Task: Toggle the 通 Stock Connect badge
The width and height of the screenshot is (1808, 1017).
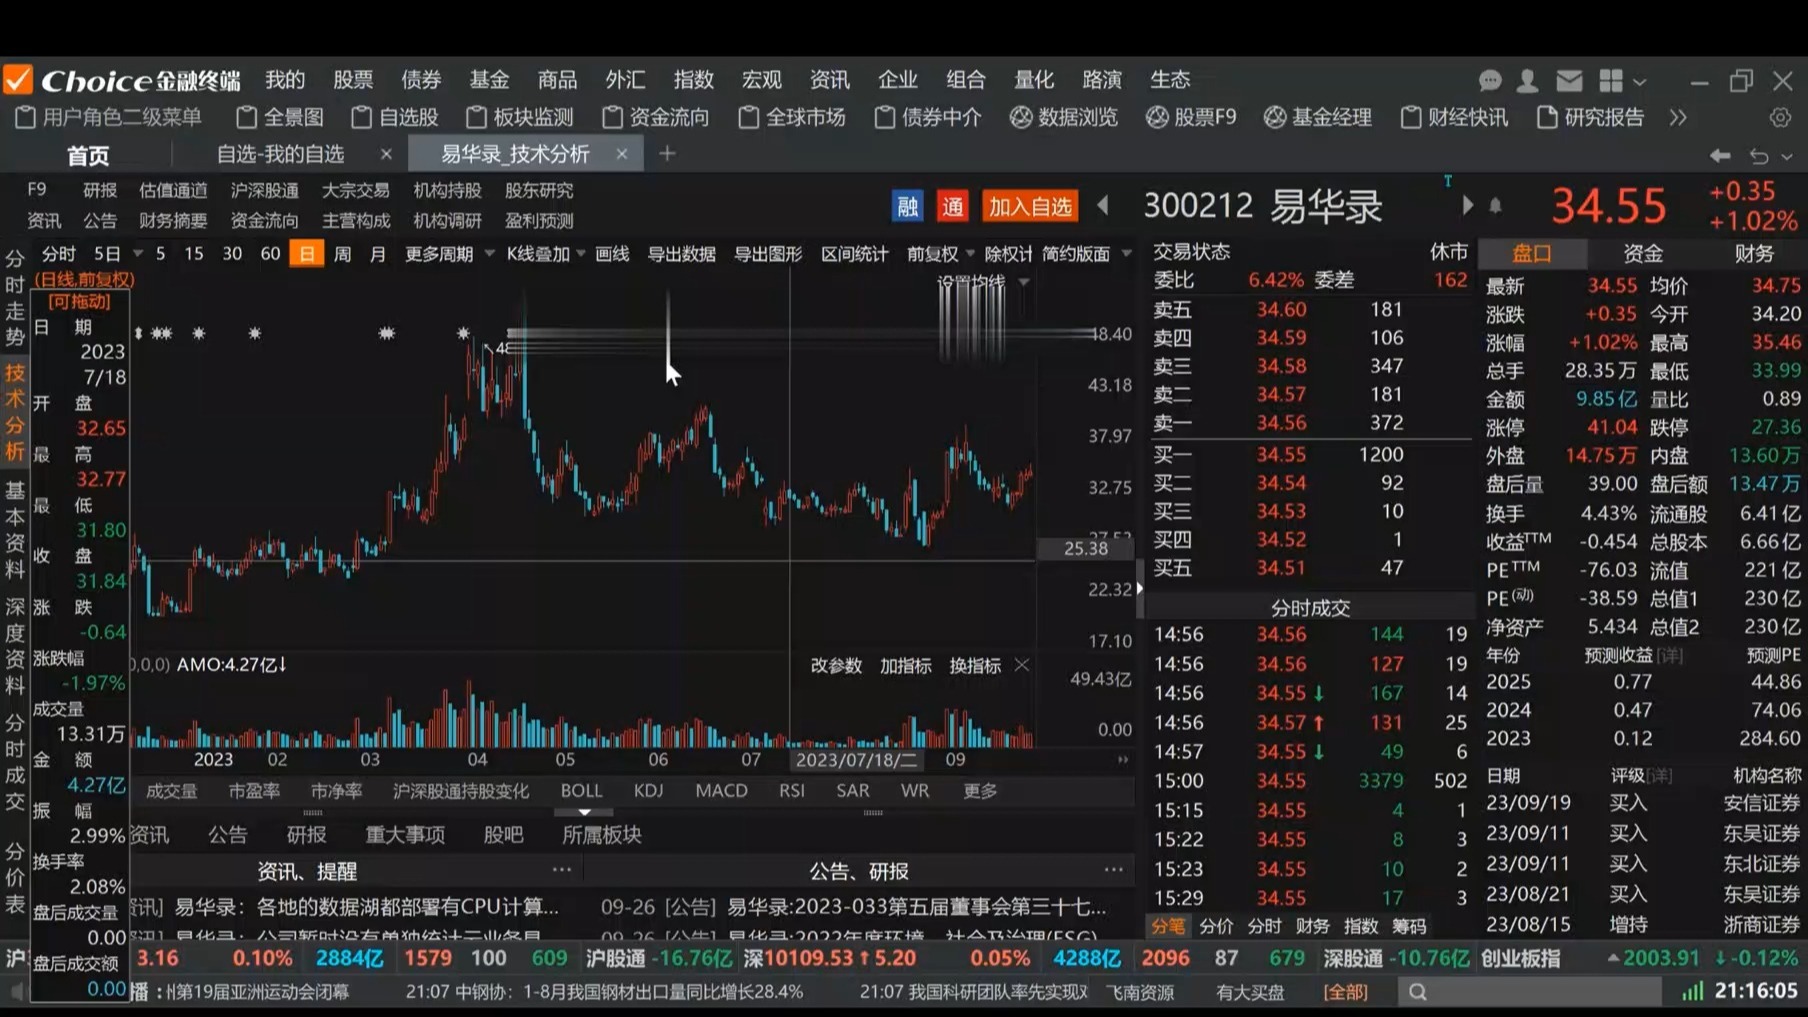Action: [951, 206]
